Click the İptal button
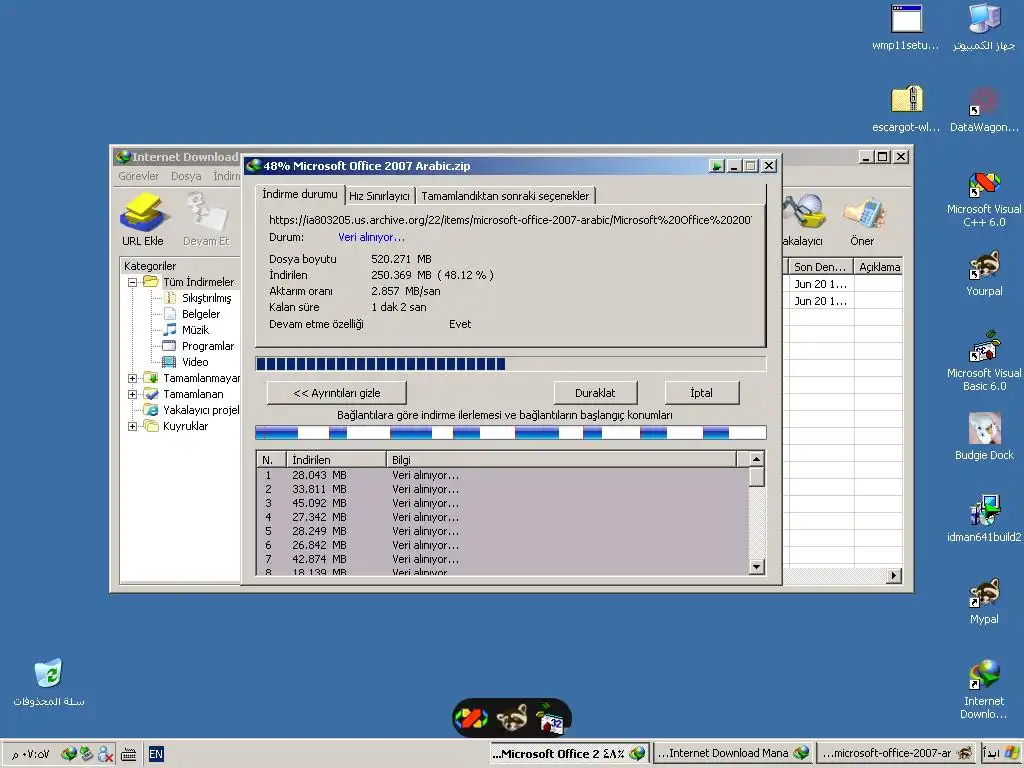The image size is (1024, 768). click(701, 393)
